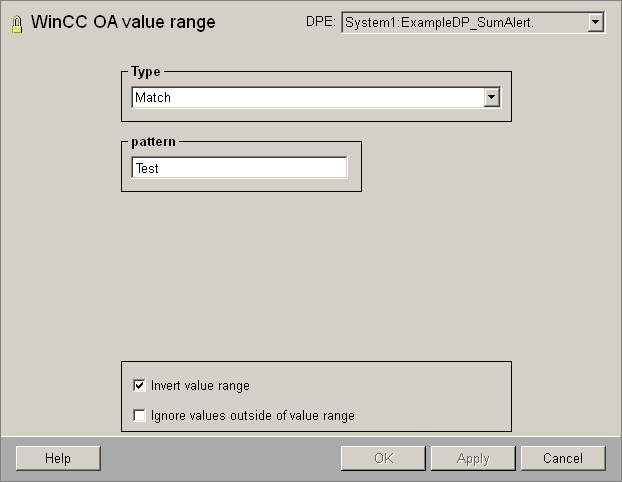Click the Help button

[x=58, y=458]
